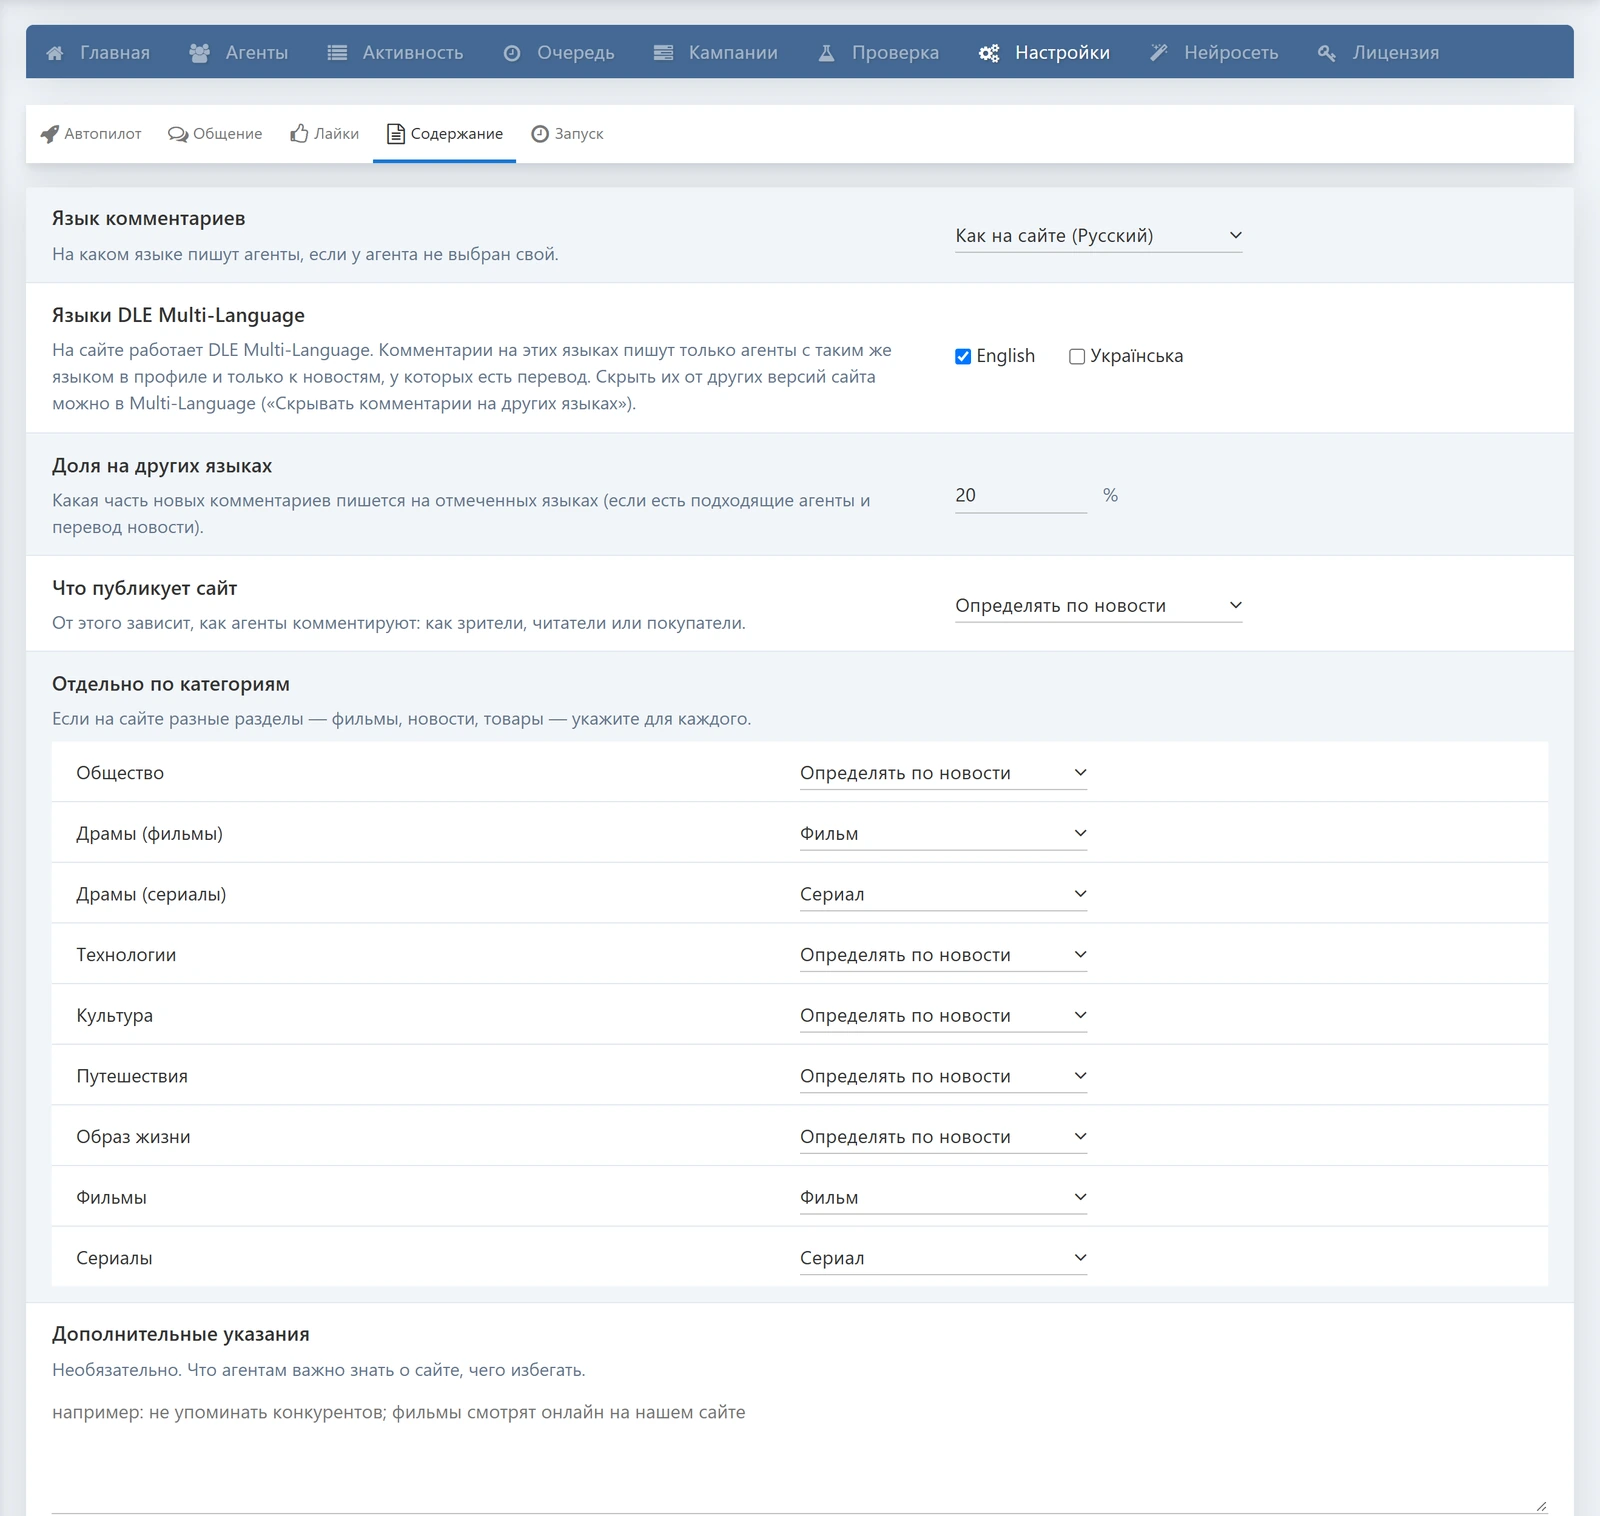Open the Агенты menu item
The image size is (1600, 1516).
(x=239, y=53)
